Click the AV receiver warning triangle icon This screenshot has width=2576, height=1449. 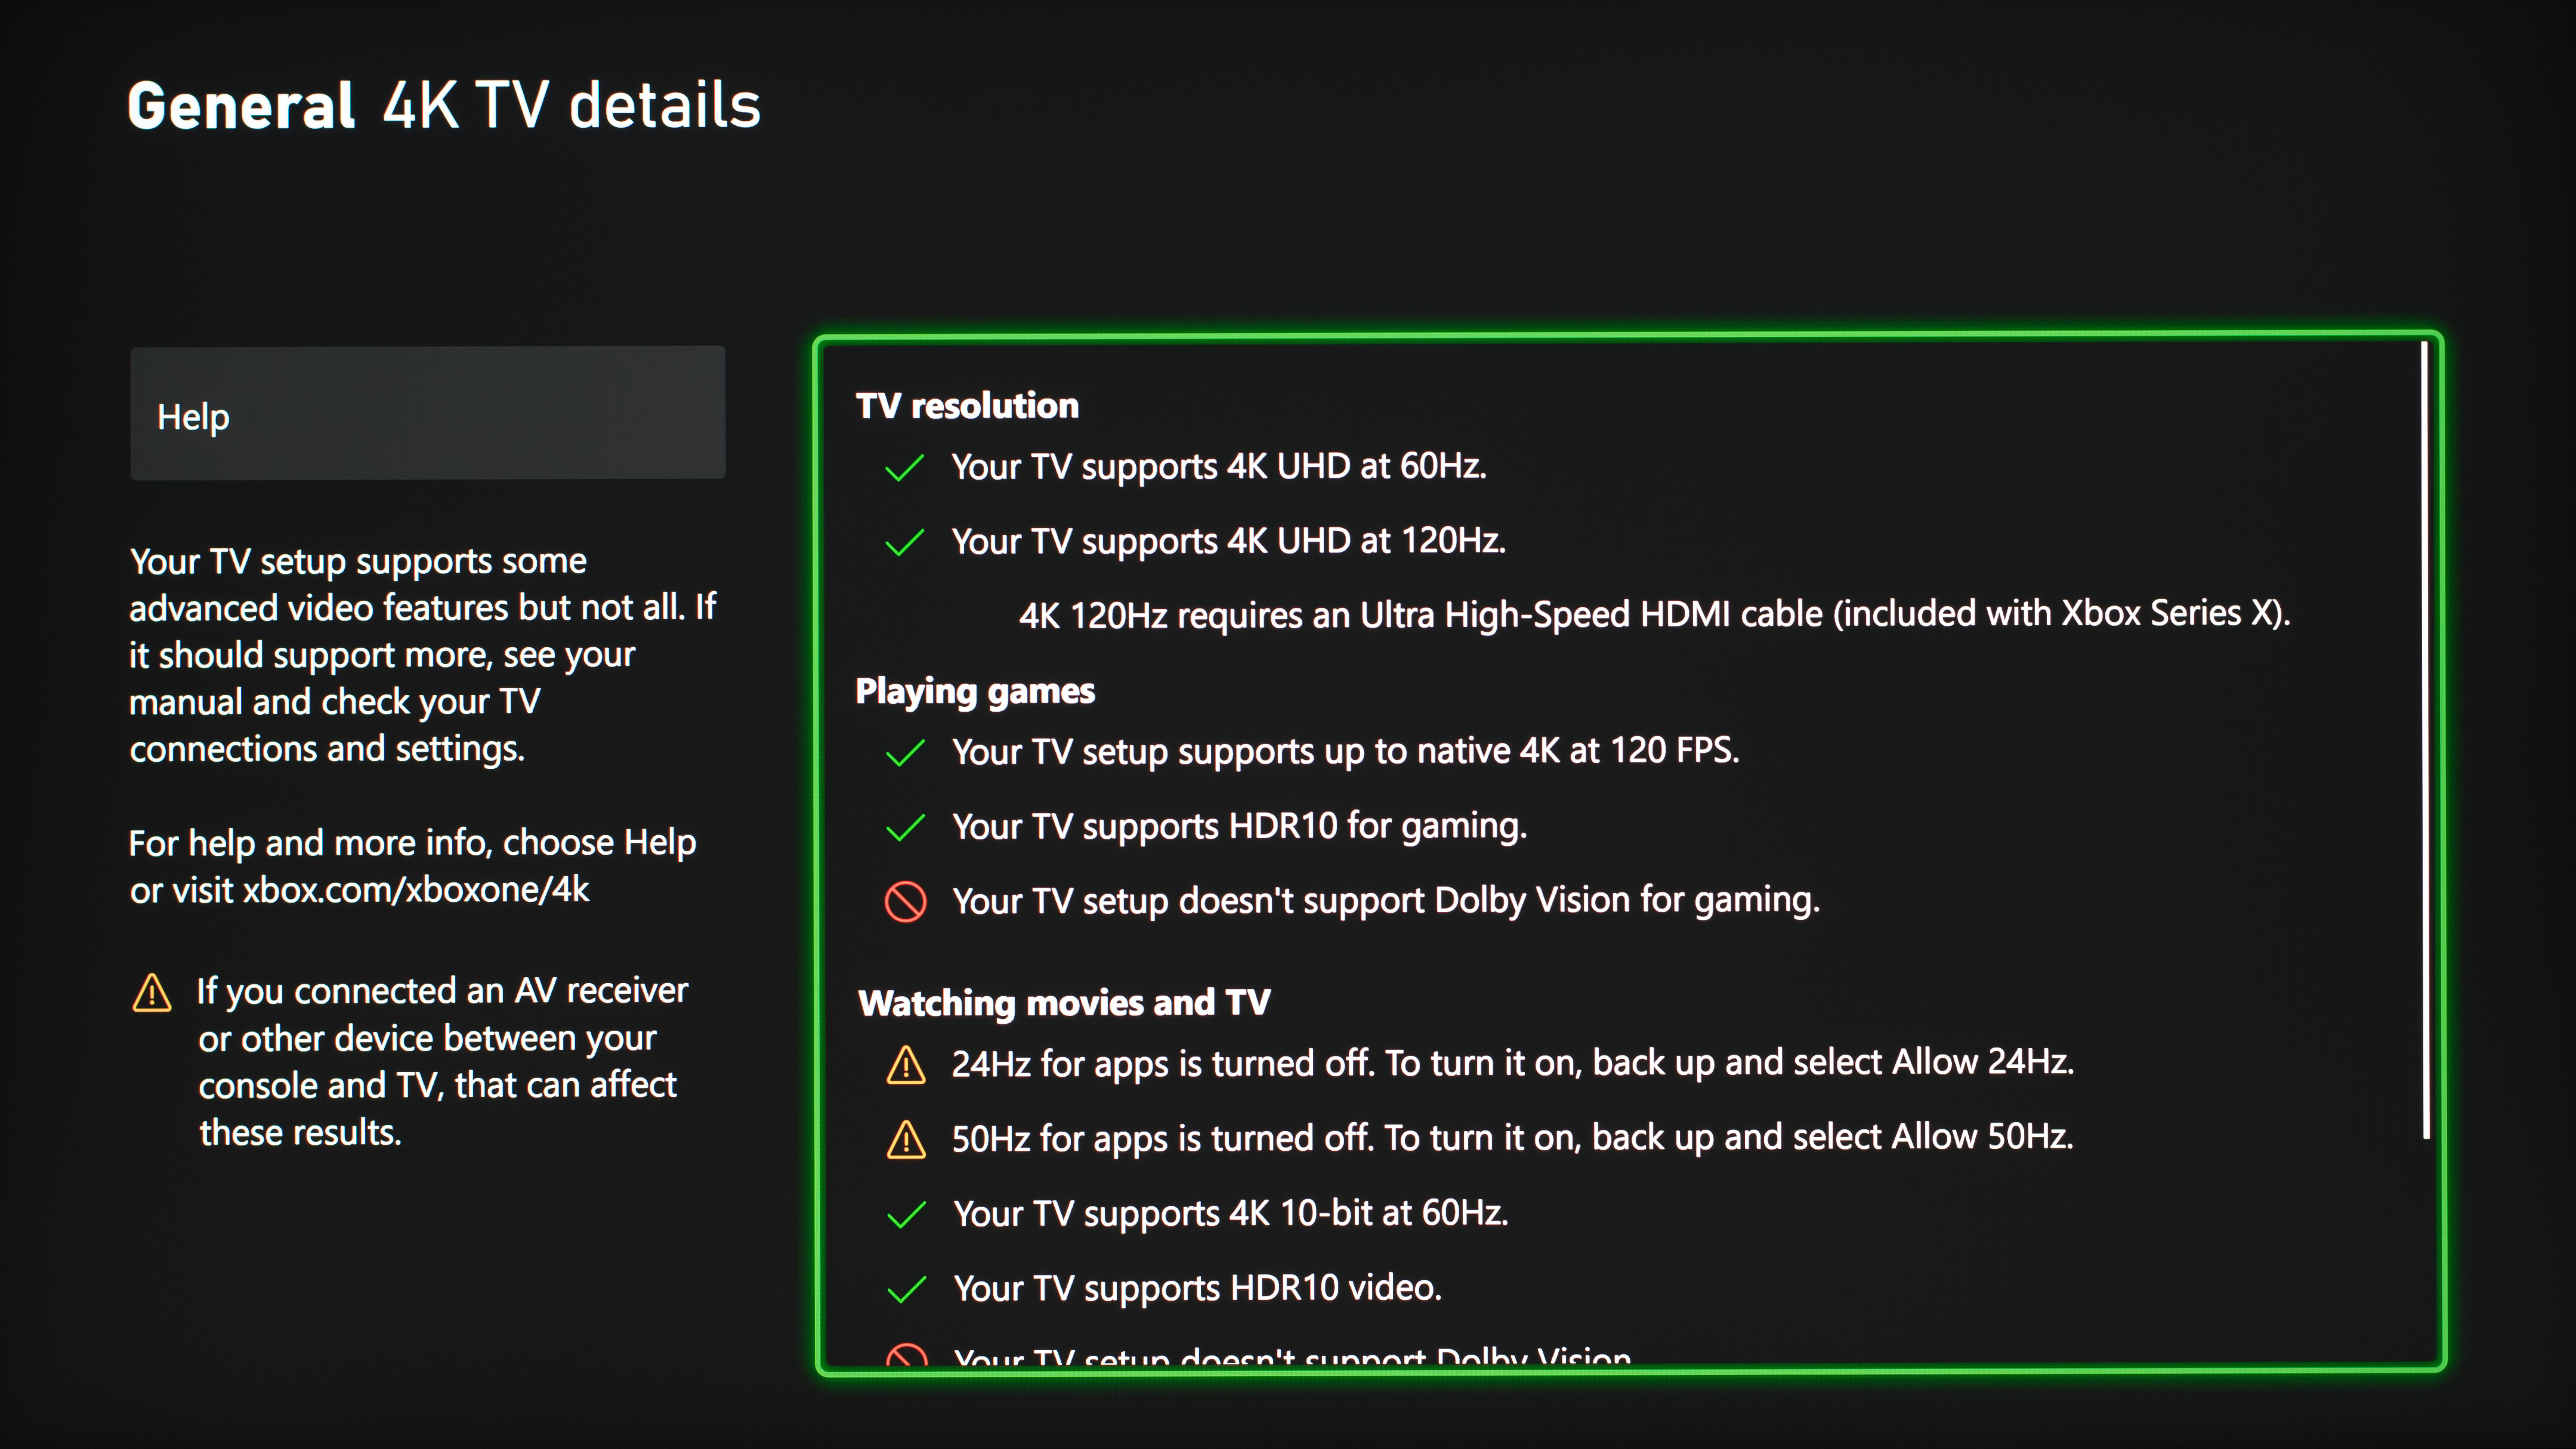click(x=152, y=993)
